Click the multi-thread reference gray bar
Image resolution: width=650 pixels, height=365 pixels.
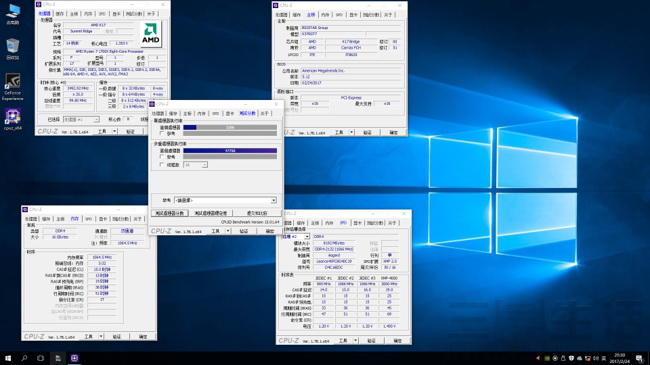(230, 157)
